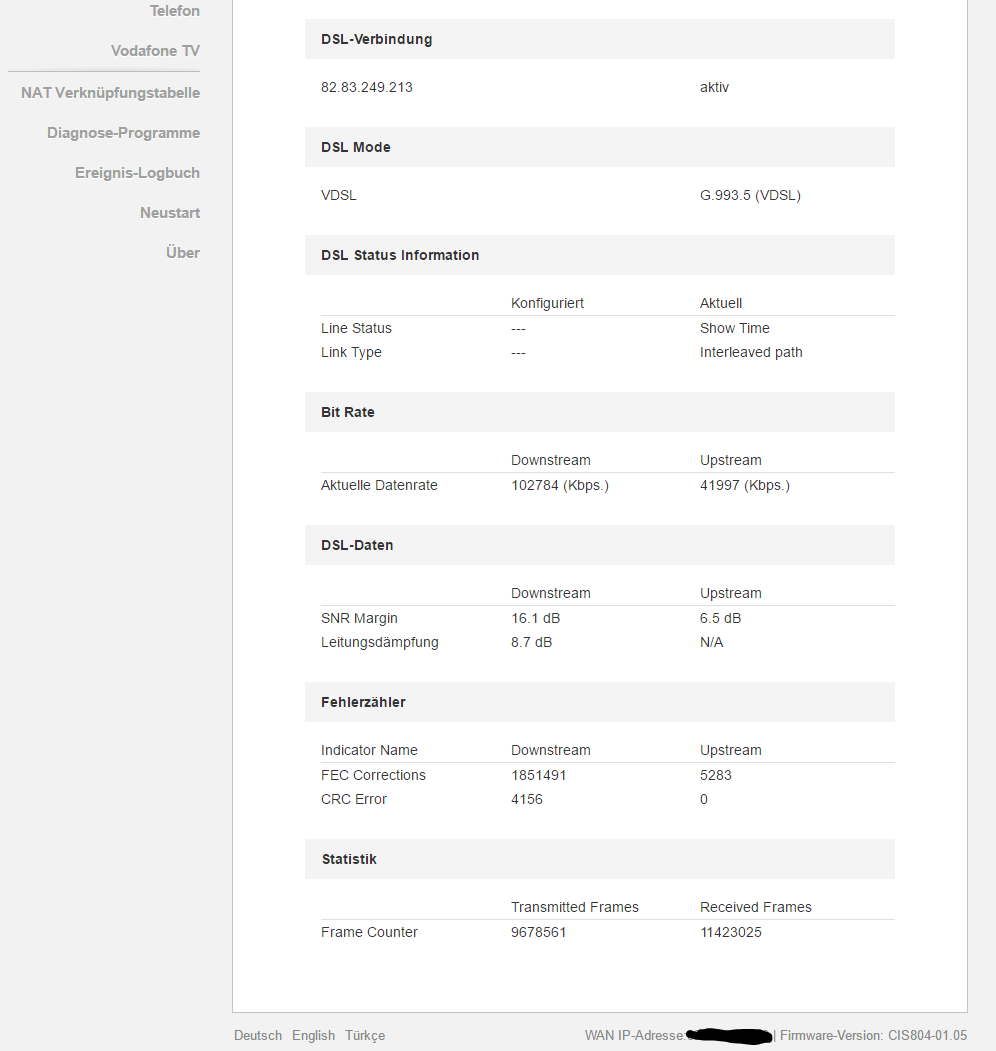Click the Bit Rate section header
This screenshot has width=996, height=1051.
pos(600,412)
